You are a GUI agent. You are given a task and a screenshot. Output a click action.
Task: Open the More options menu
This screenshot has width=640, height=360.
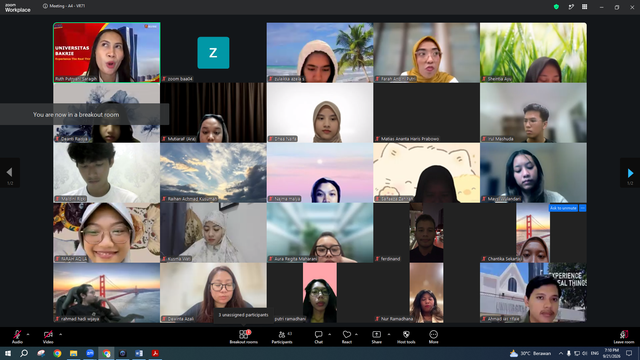[433, 337]
